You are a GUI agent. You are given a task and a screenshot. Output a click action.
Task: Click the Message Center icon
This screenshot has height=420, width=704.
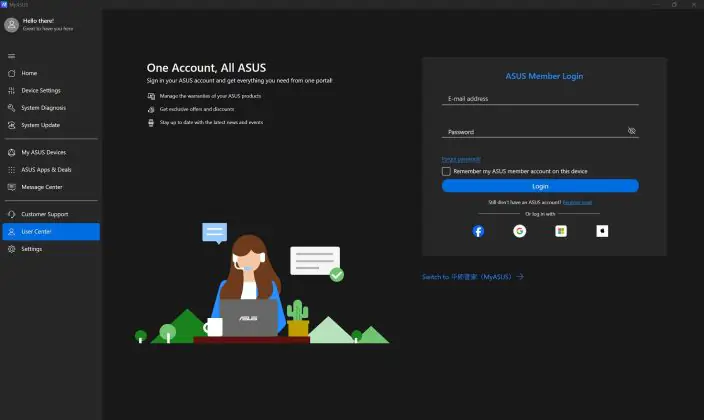[x=12, y=187]
